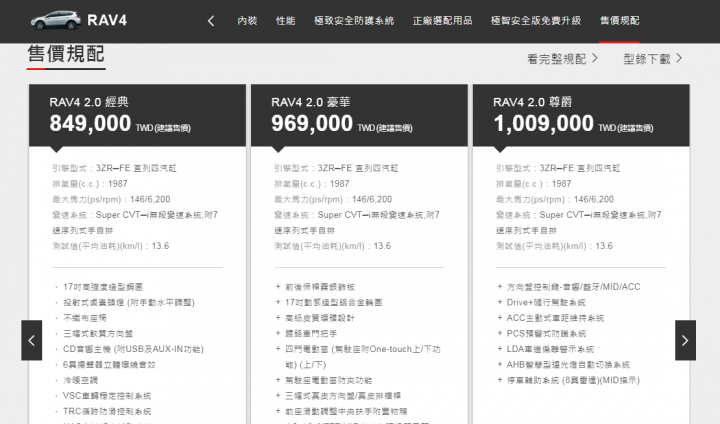
Task: Click 三幅式真皮方向盤/真皮排檔桿 item
Action: tap(343, 396)
